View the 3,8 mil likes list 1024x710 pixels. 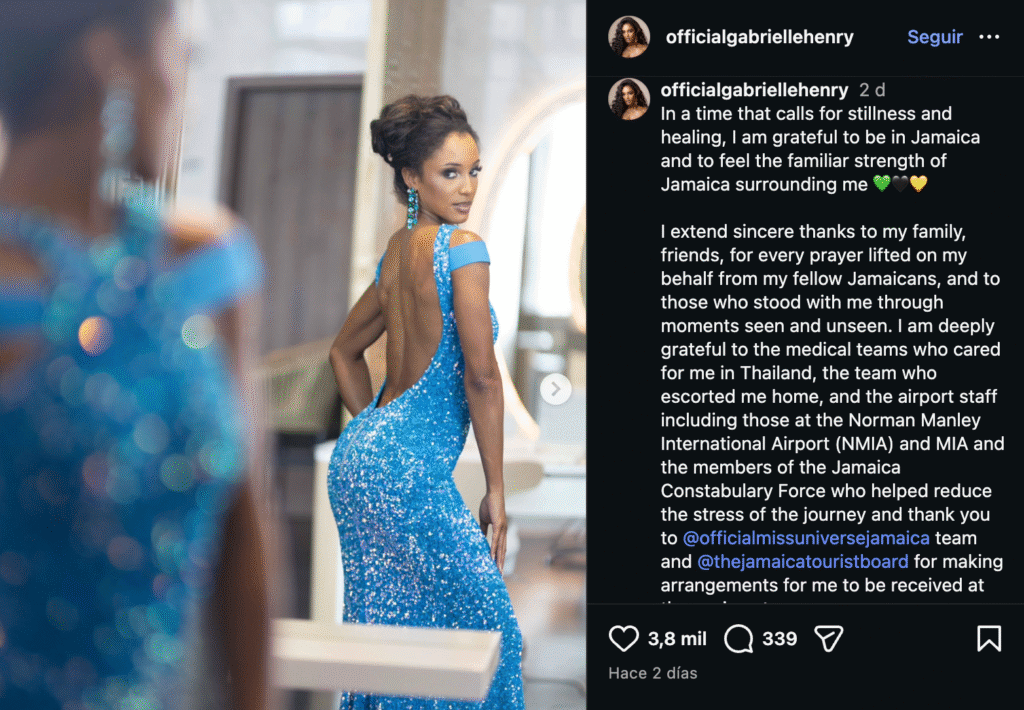coord(677,638)
